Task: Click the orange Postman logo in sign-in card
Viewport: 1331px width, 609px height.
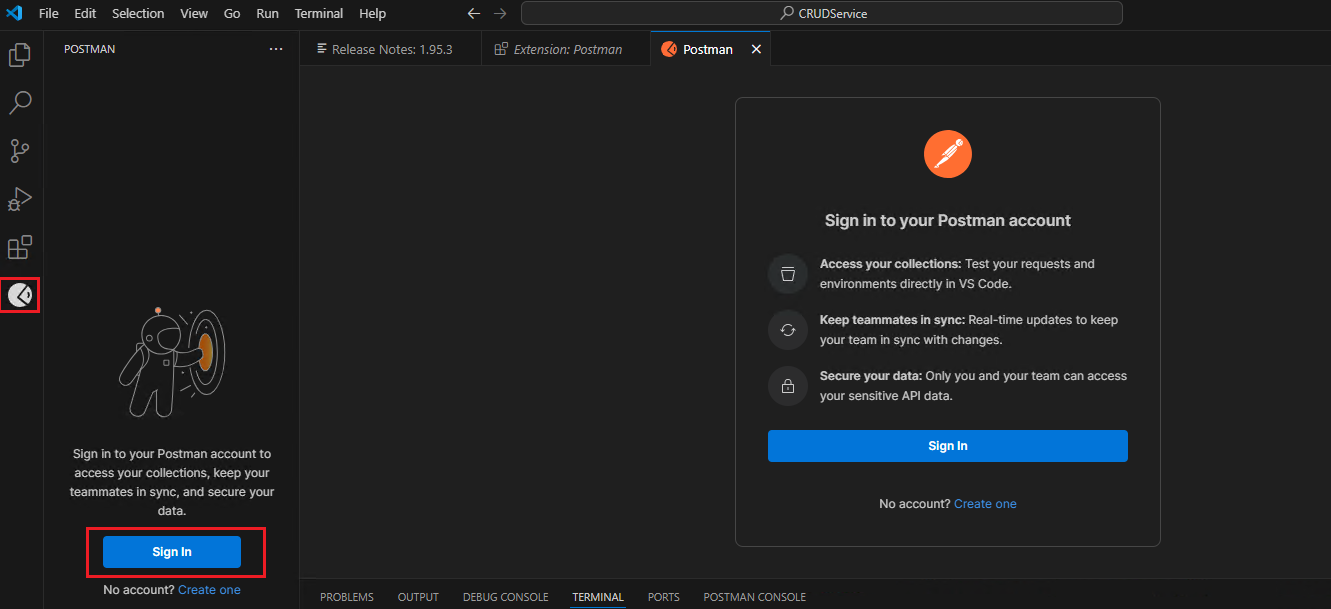Action: point(948,154)
